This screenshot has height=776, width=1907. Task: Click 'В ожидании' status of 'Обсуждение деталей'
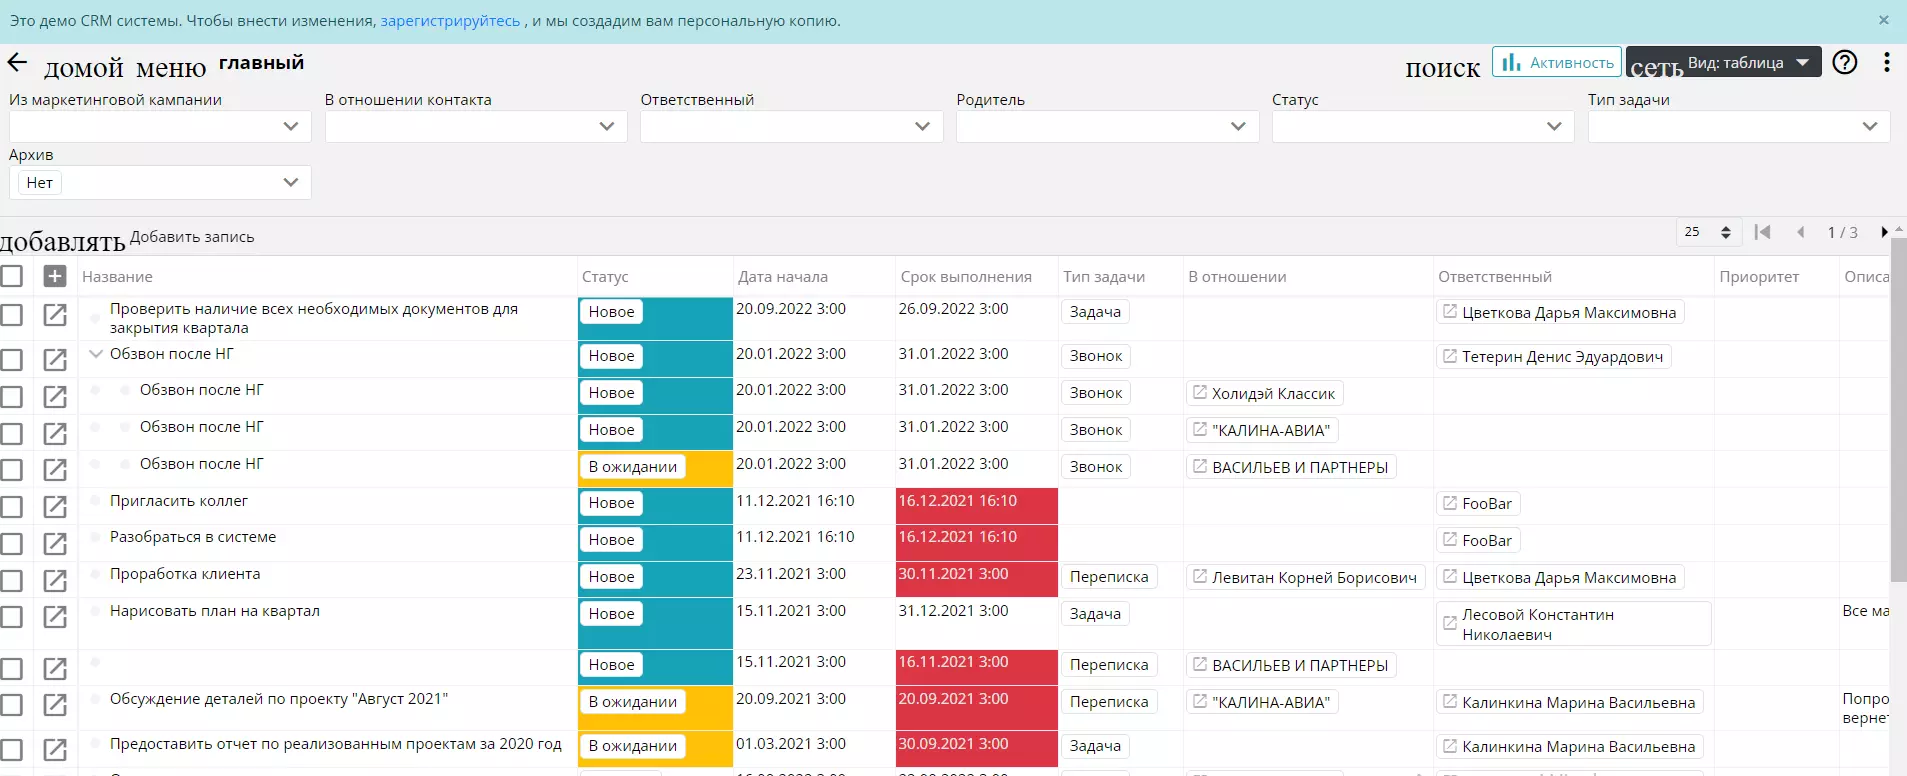[632, 702]
